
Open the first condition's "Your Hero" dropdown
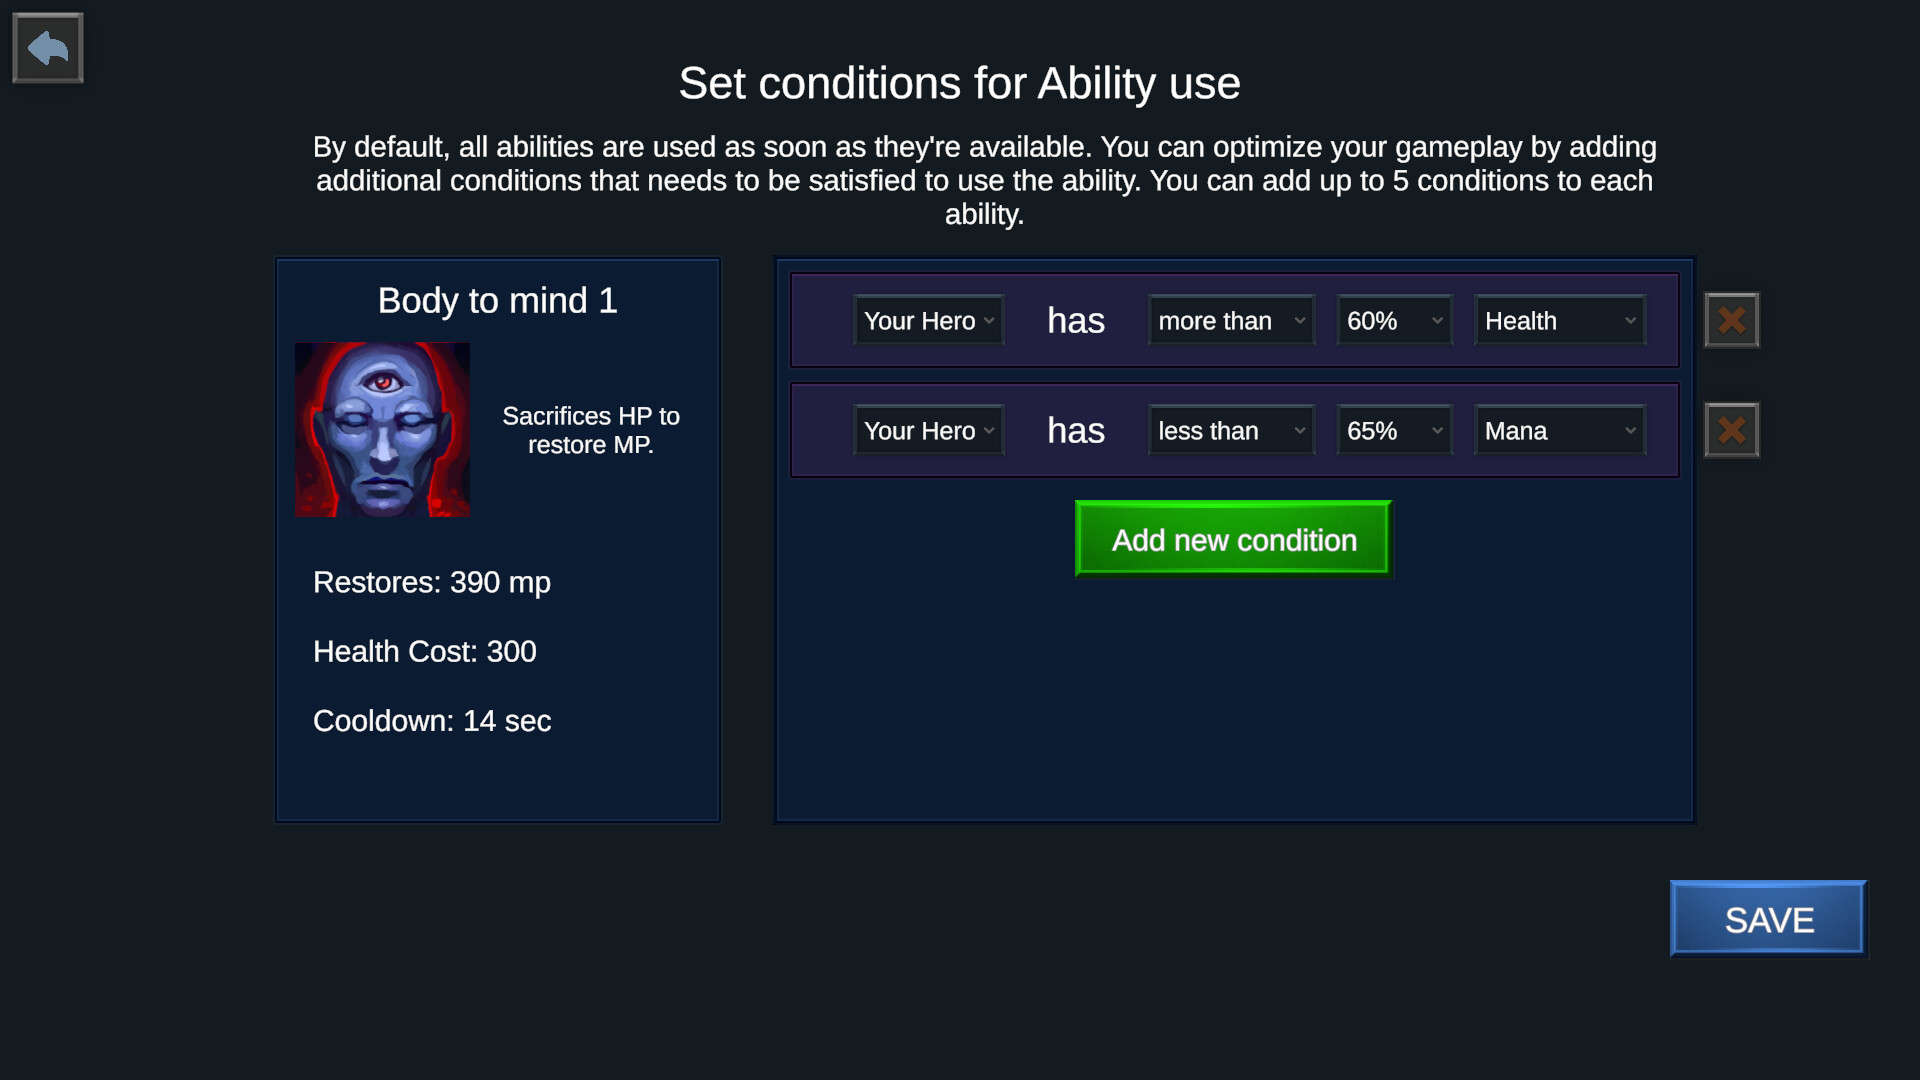point(928,321)
